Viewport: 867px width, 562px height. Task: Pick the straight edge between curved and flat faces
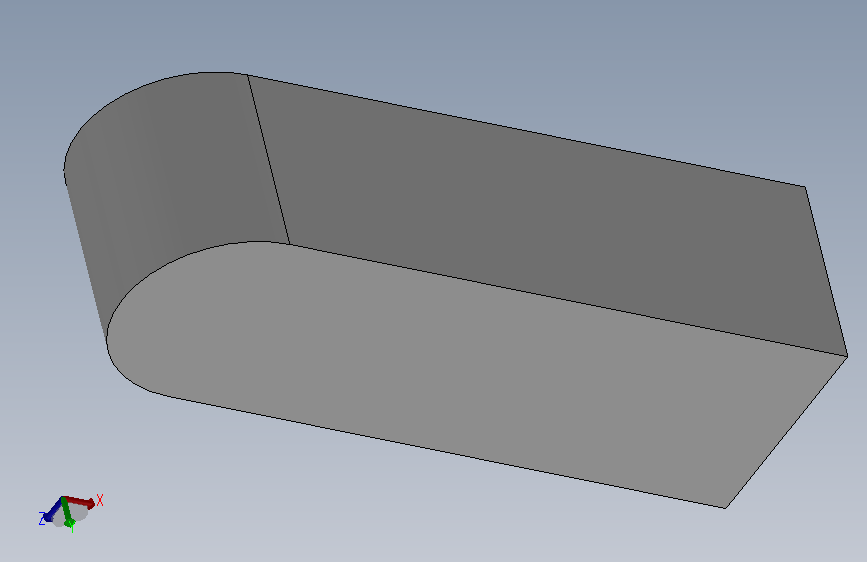click(269, 159)
